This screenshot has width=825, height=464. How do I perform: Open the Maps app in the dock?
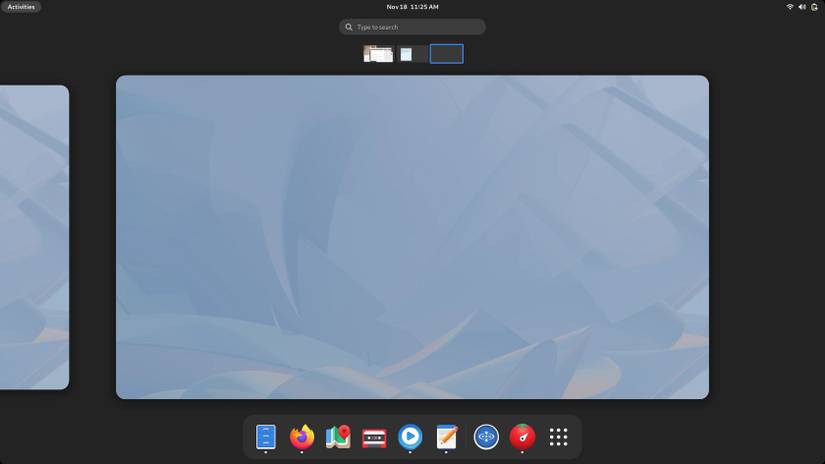[338, 437]
